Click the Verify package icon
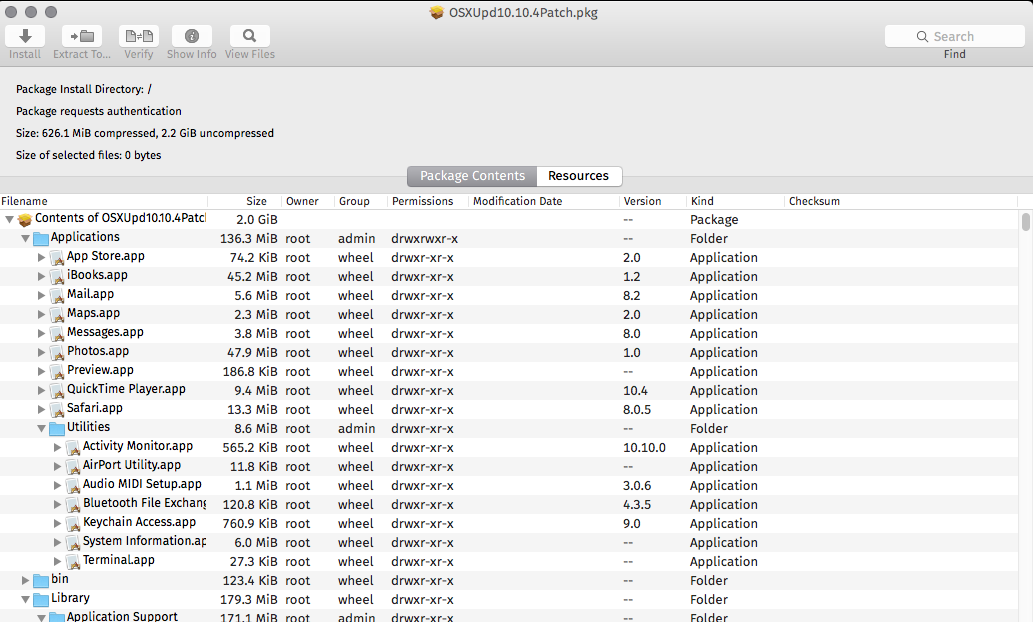The image size is (1033, 622). [138, 36]
